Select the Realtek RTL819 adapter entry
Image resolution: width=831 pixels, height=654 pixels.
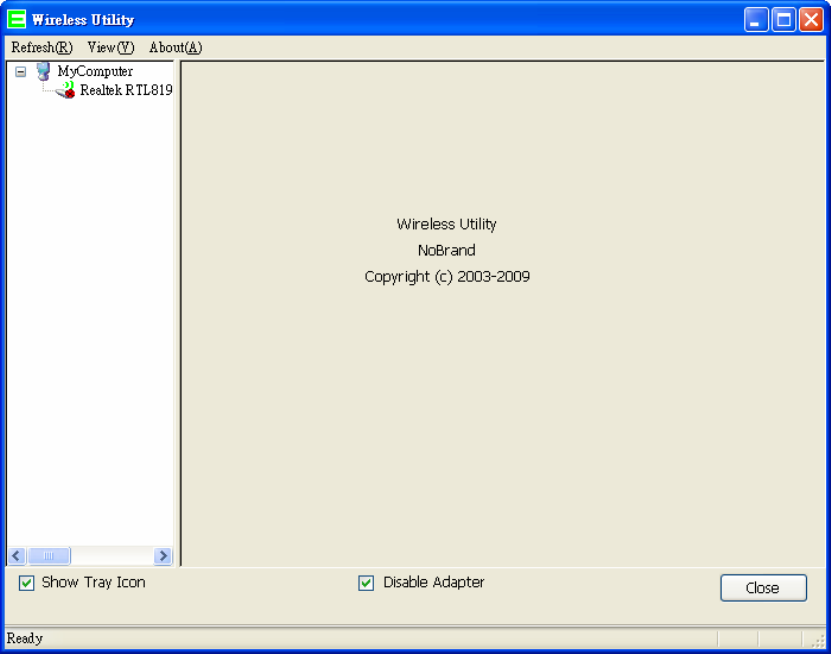(126, 91)
